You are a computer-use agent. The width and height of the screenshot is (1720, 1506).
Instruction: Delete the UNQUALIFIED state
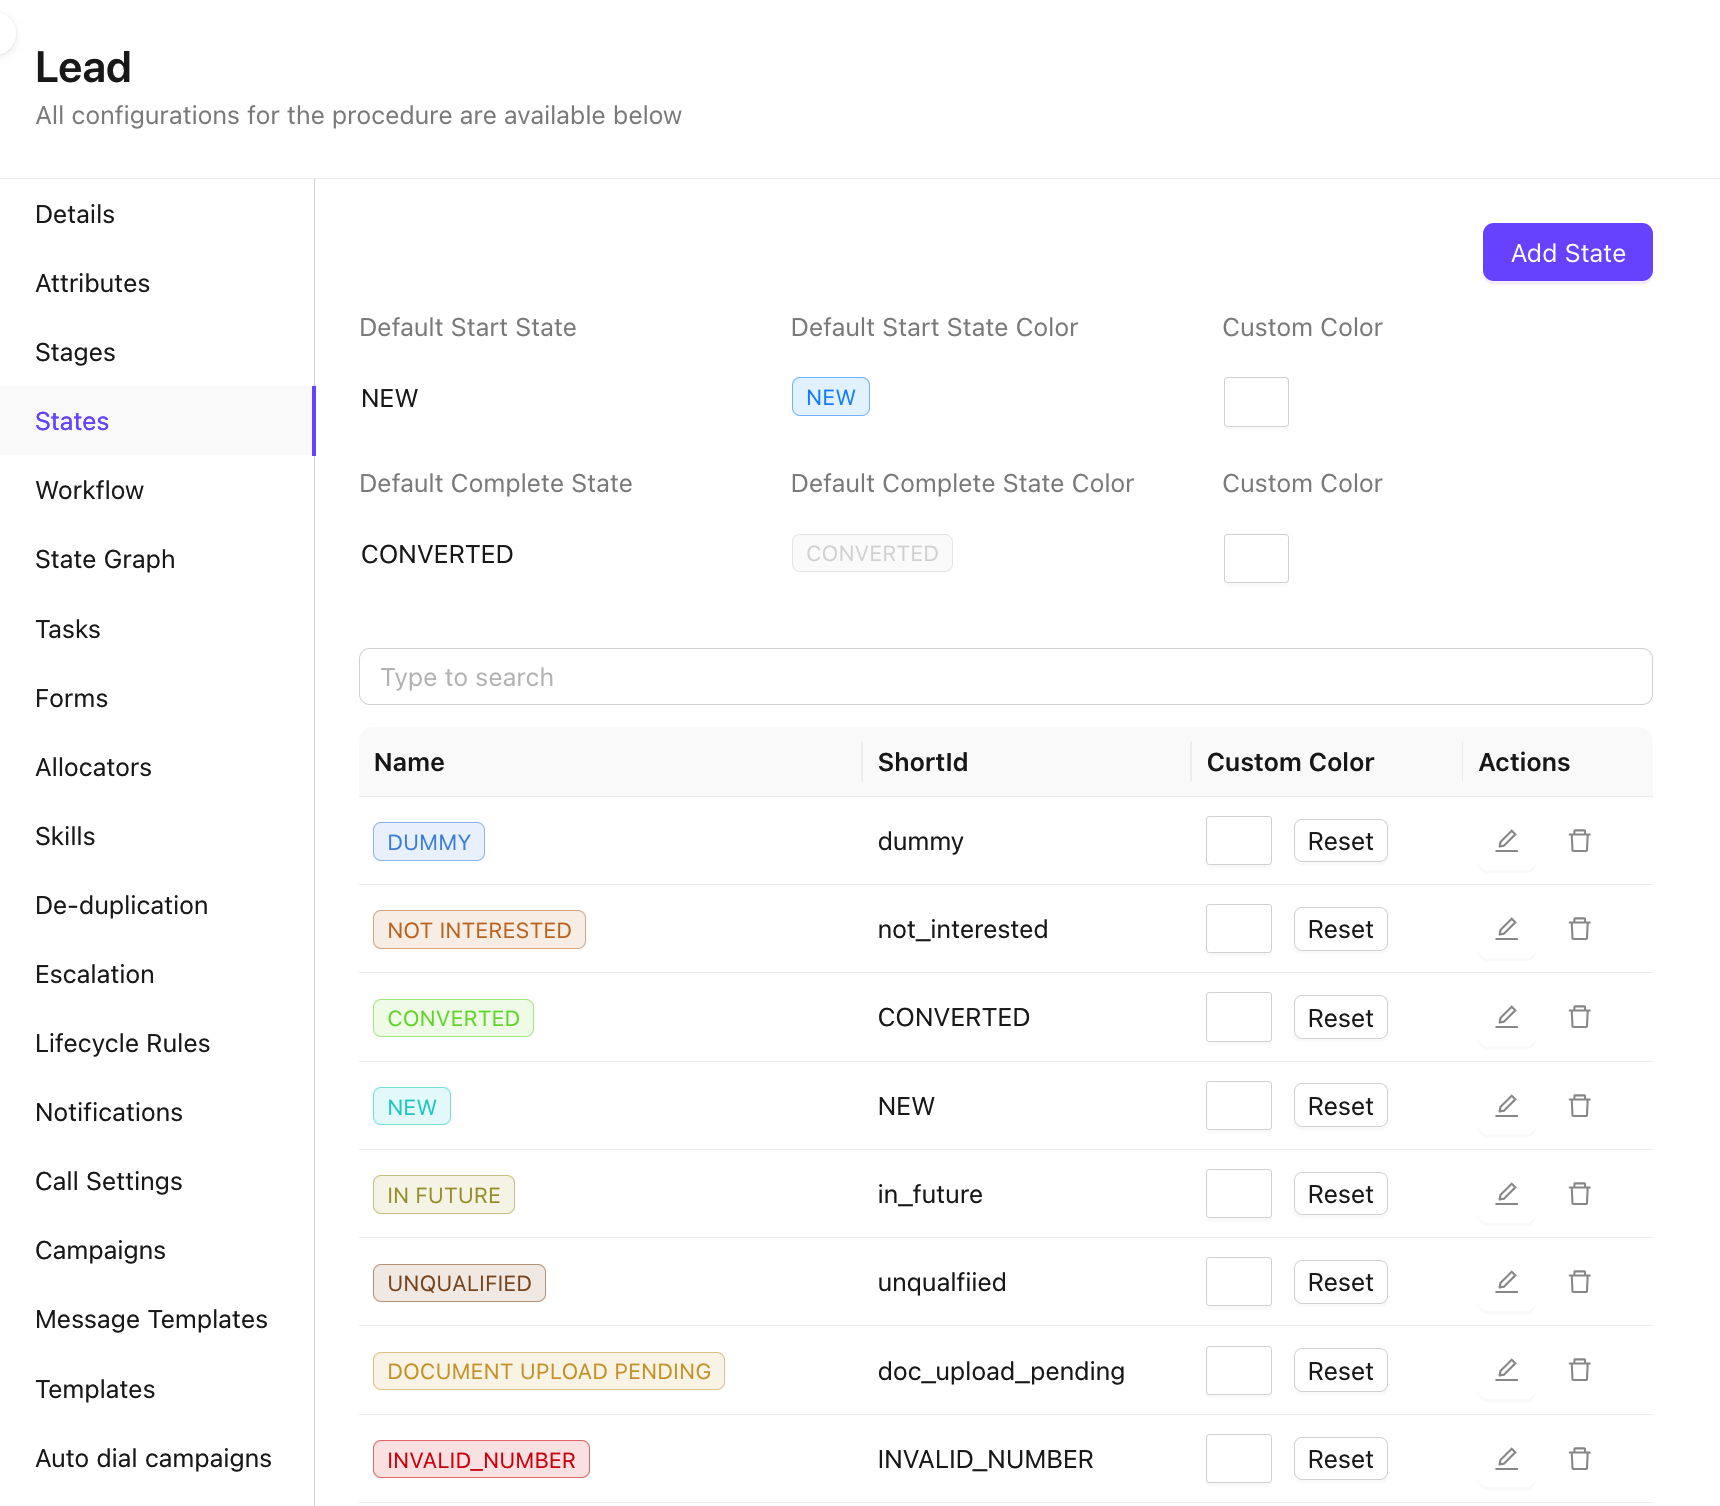coord(1579,1282)
